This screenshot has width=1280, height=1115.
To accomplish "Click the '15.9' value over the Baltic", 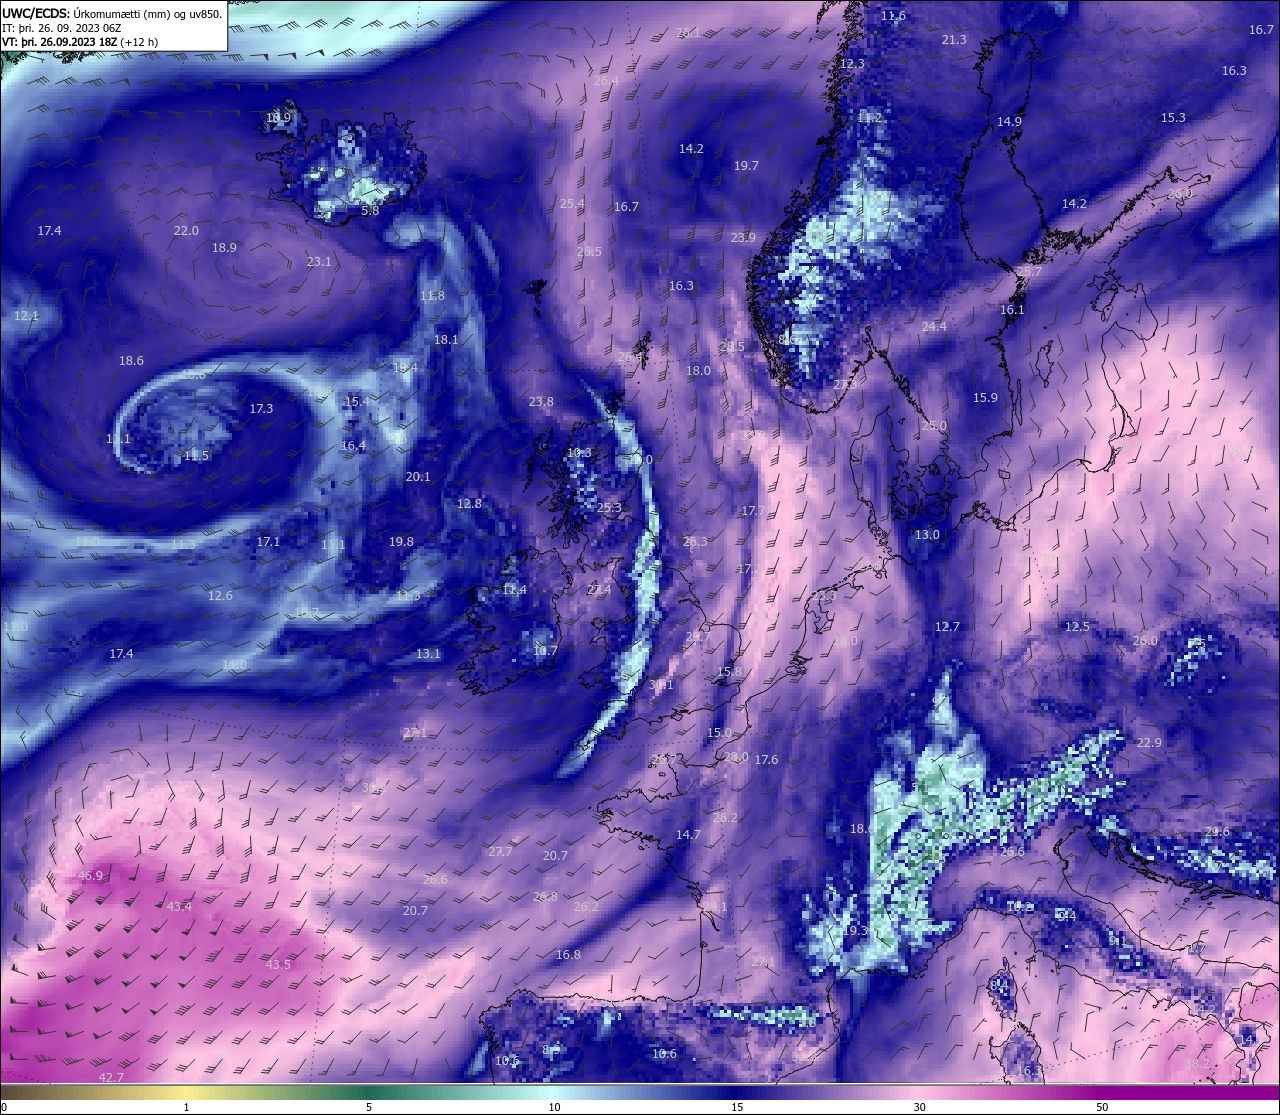I will [985, 398].
